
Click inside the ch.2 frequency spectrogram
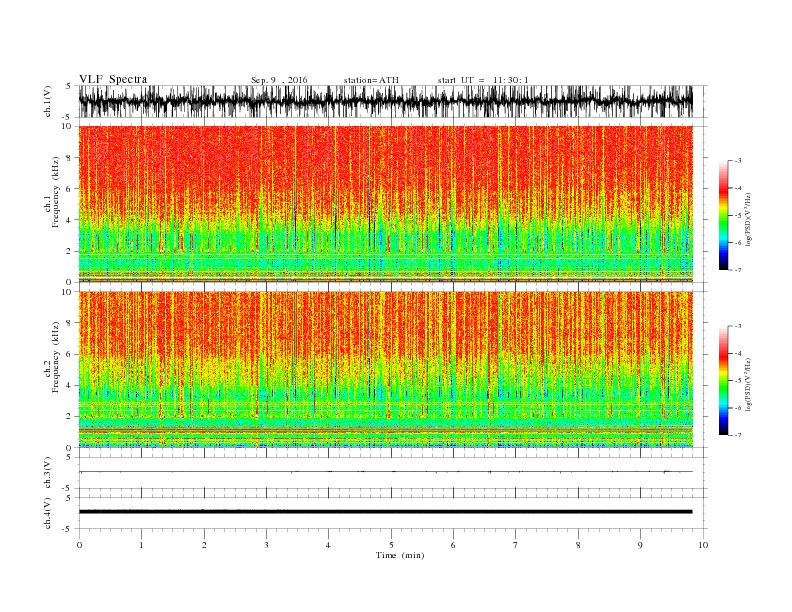coord(385,370)
